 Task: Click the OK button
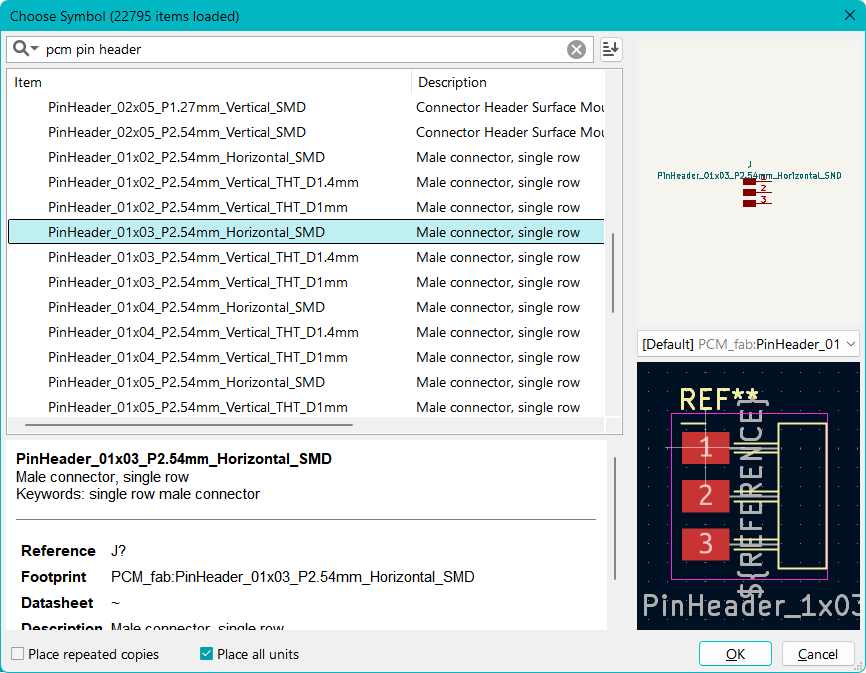735,654
